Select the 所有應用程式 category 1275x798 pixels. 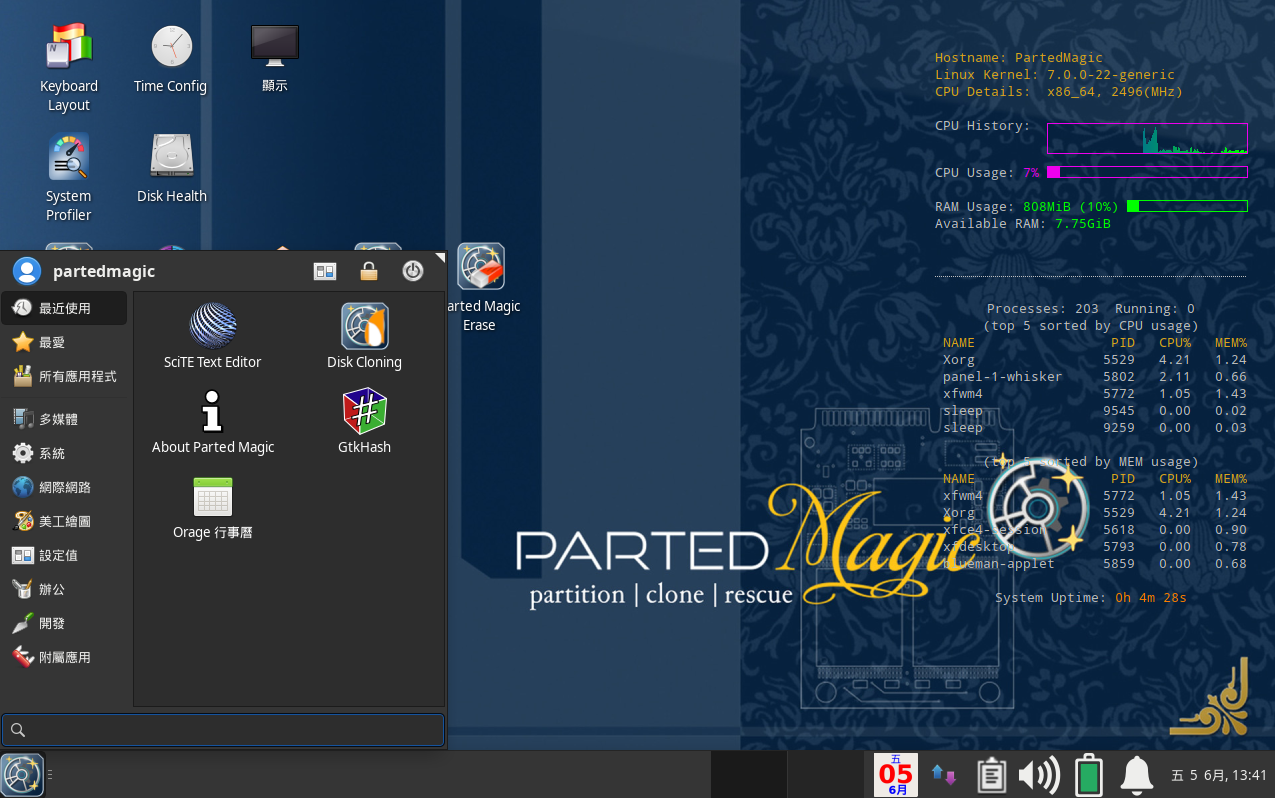(64, 376)
